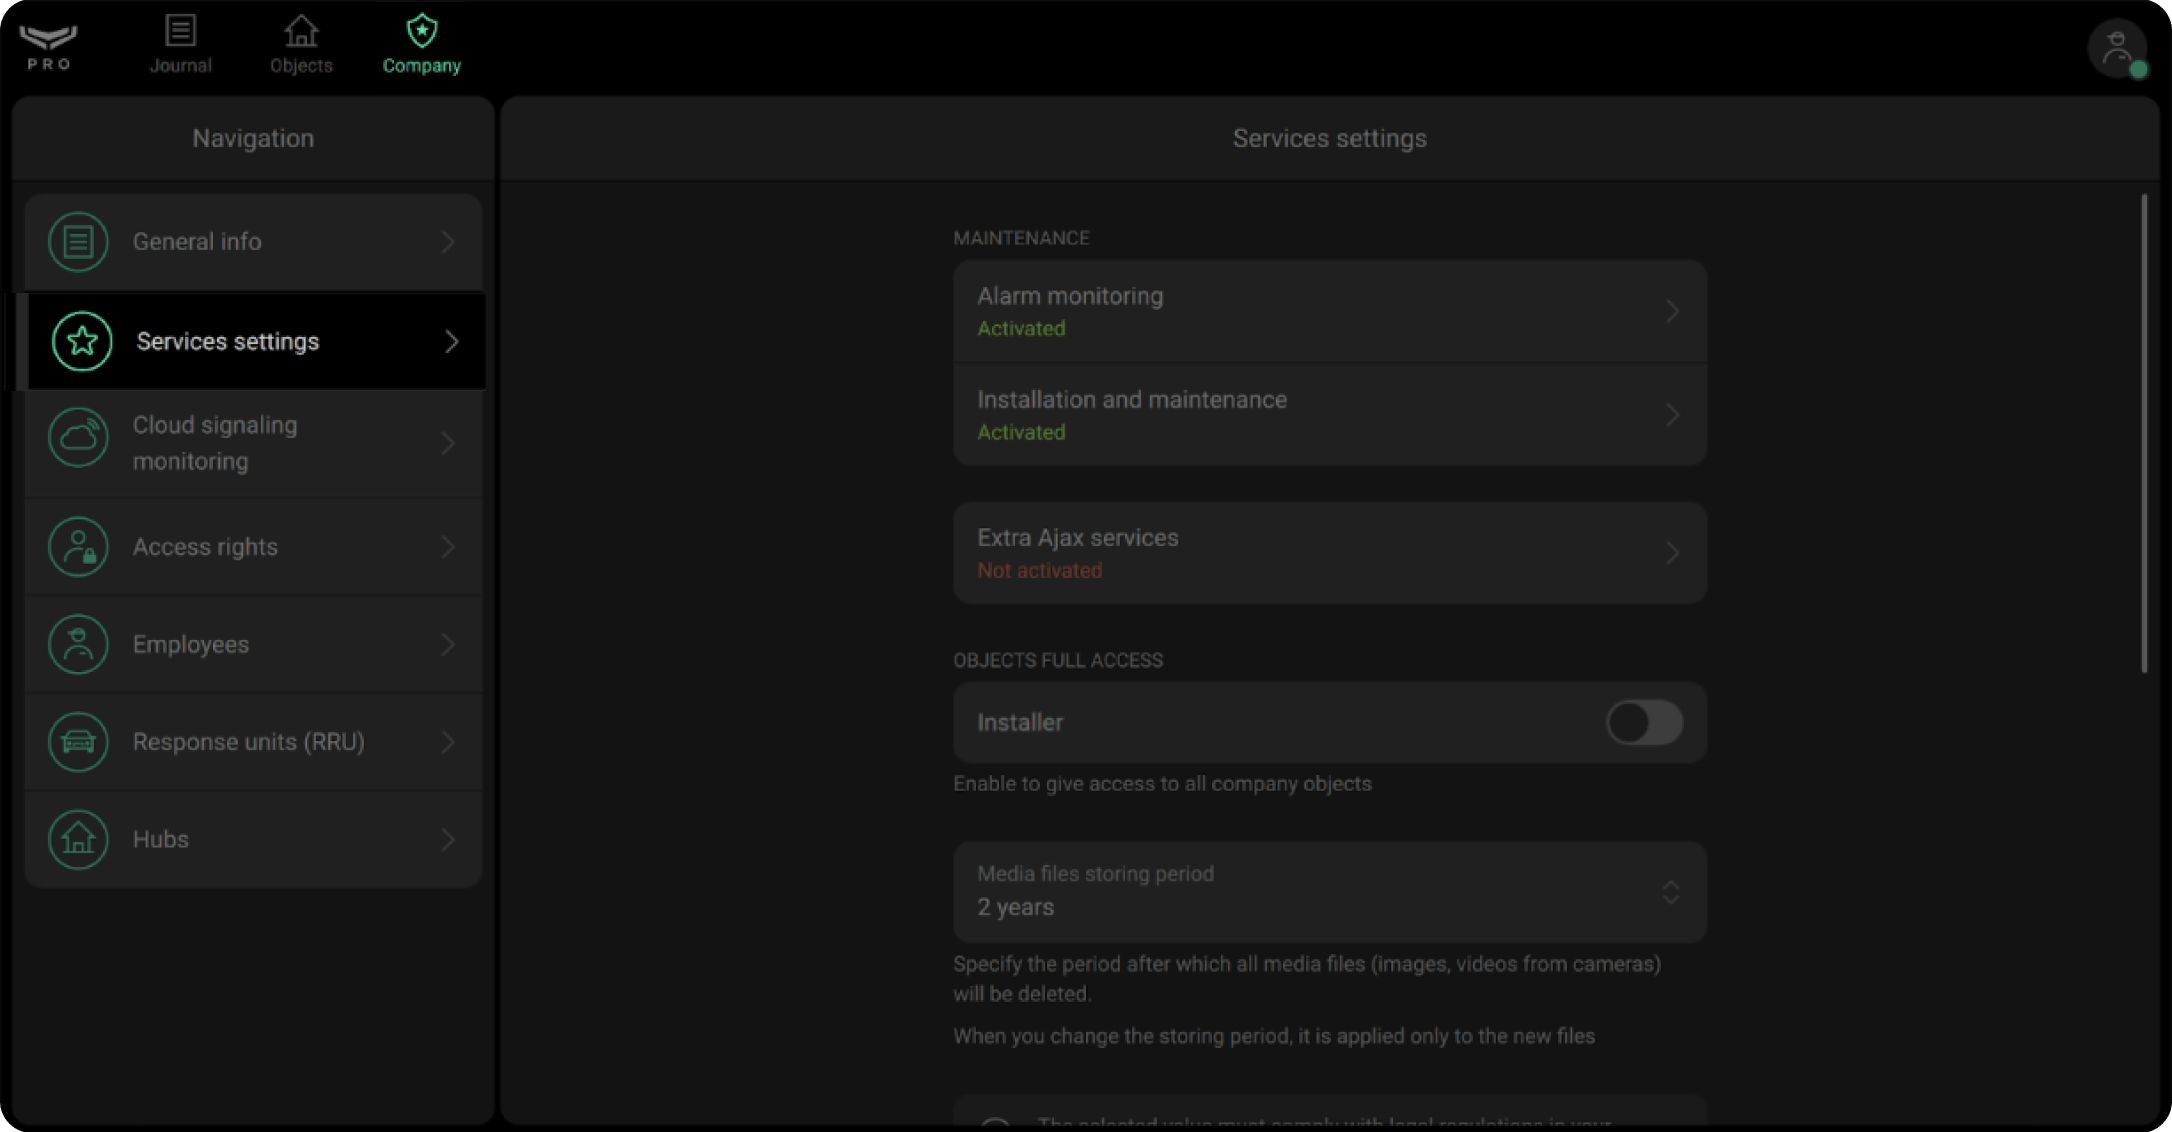
Task: Click the Services settings star icon
Action: 82,342
